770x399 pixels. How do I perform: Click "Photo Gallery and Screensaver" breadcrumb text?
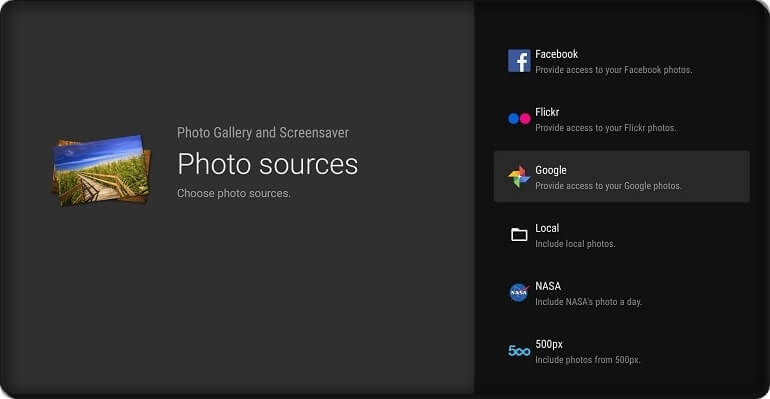pos(263,133)
